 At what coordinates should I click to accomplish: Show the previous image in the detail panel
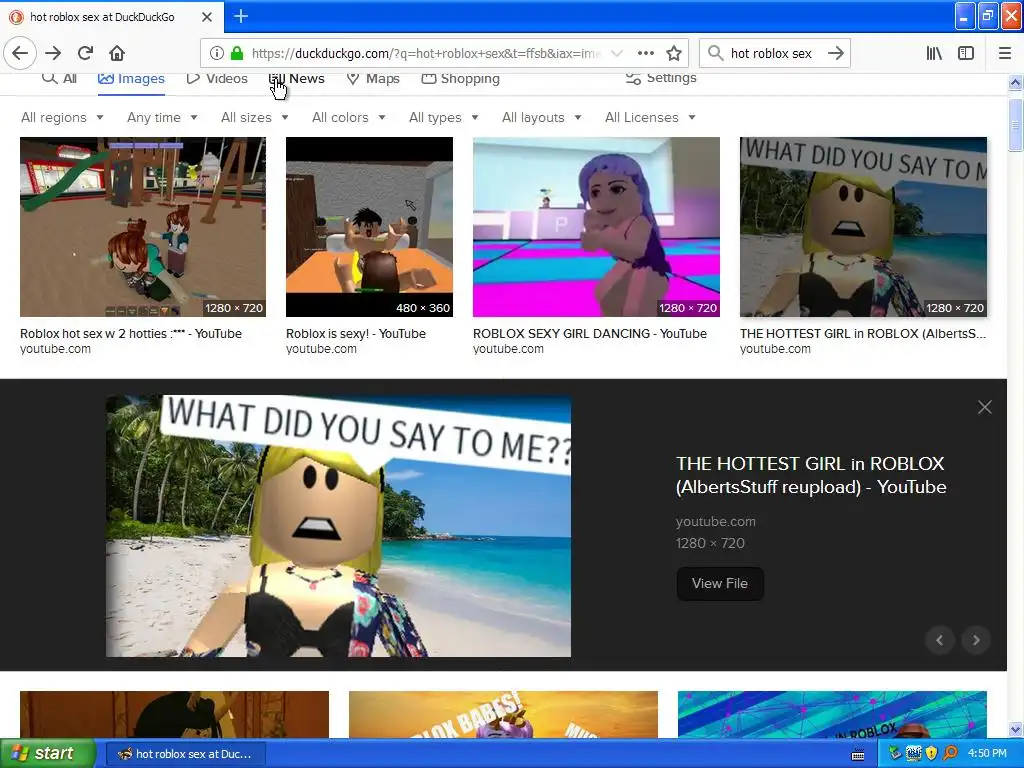[940, 640]
